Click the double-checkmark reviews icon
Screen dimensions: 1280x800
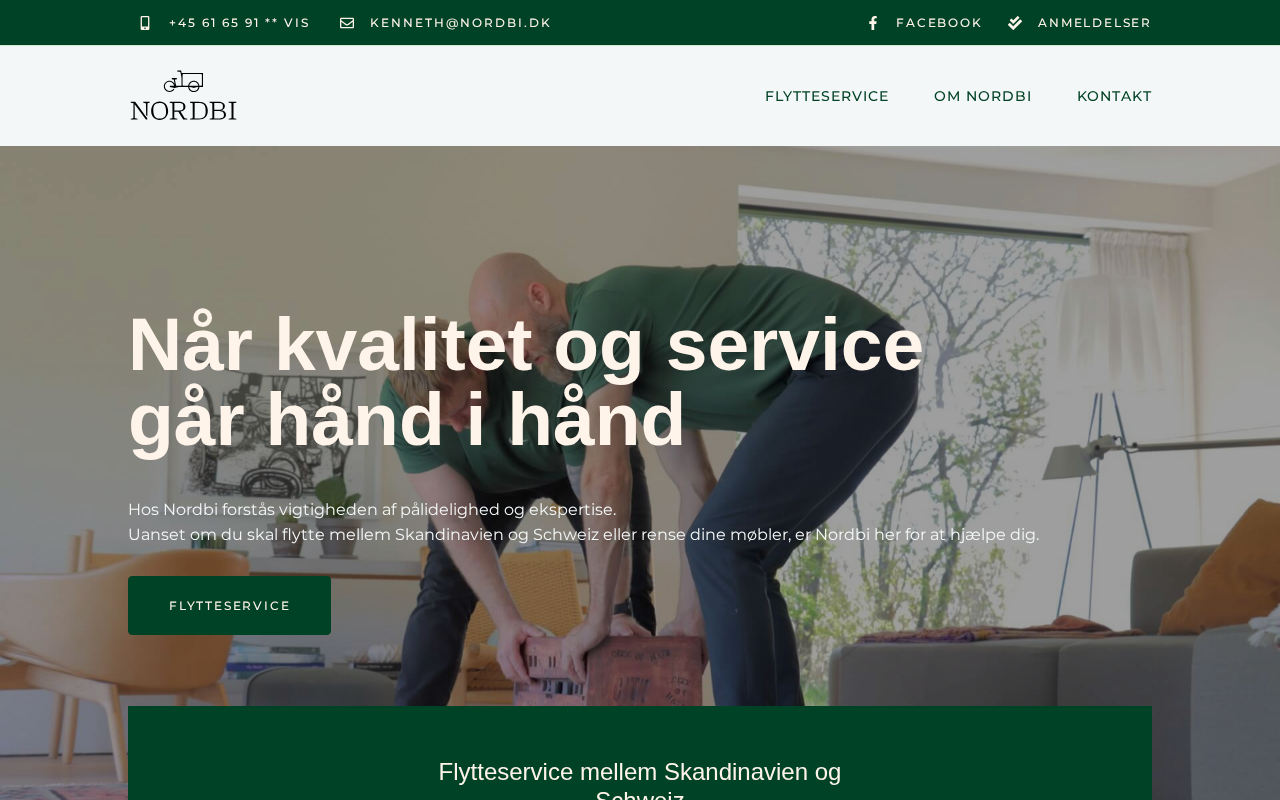tap(1015, 23)
